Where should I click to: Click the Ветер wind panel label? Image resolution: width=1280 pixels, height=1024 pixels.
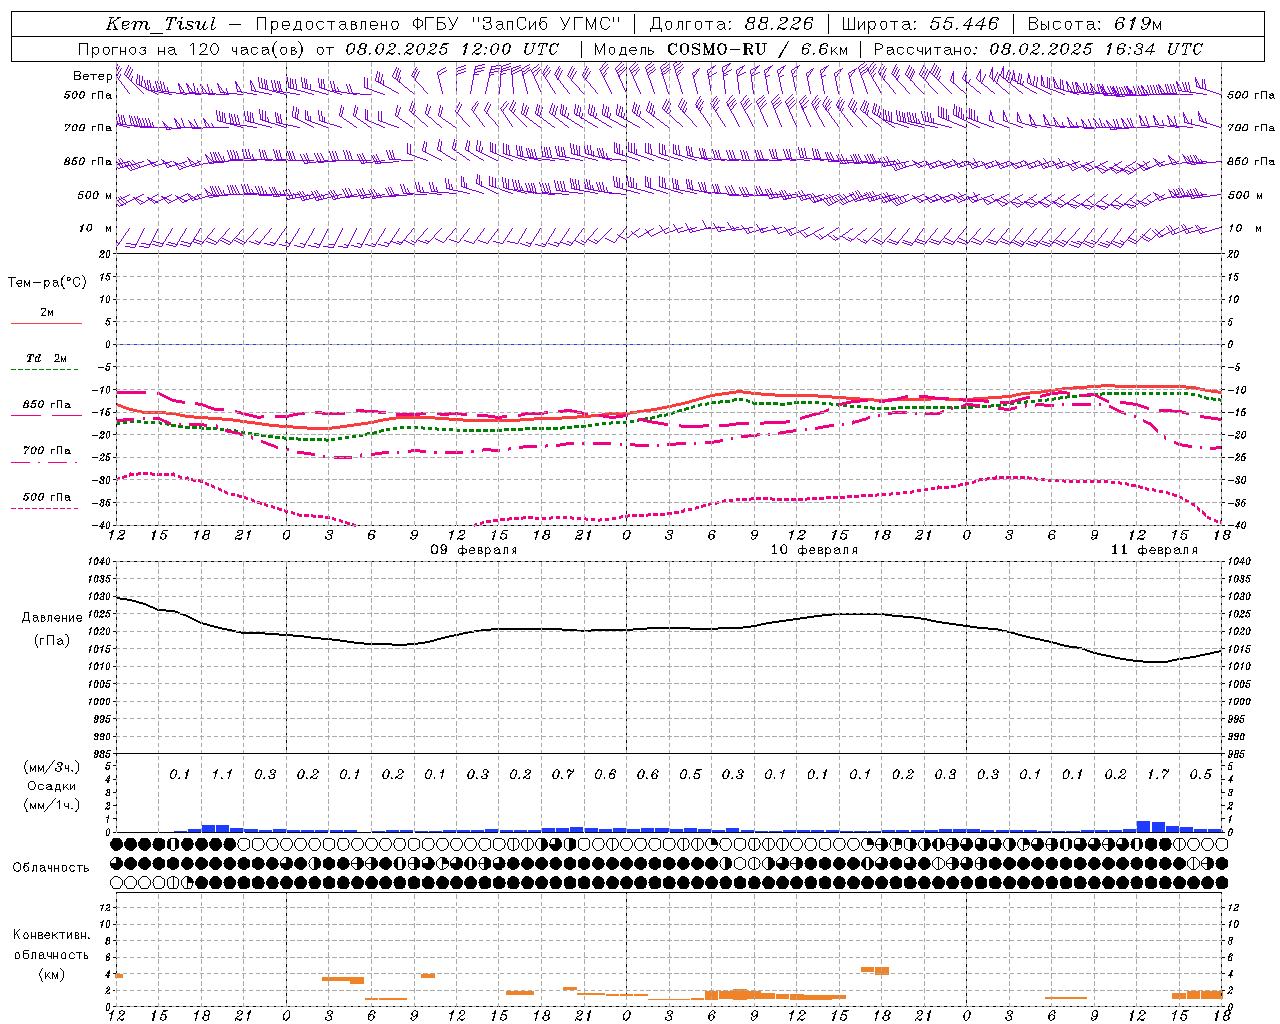point(93,76)
